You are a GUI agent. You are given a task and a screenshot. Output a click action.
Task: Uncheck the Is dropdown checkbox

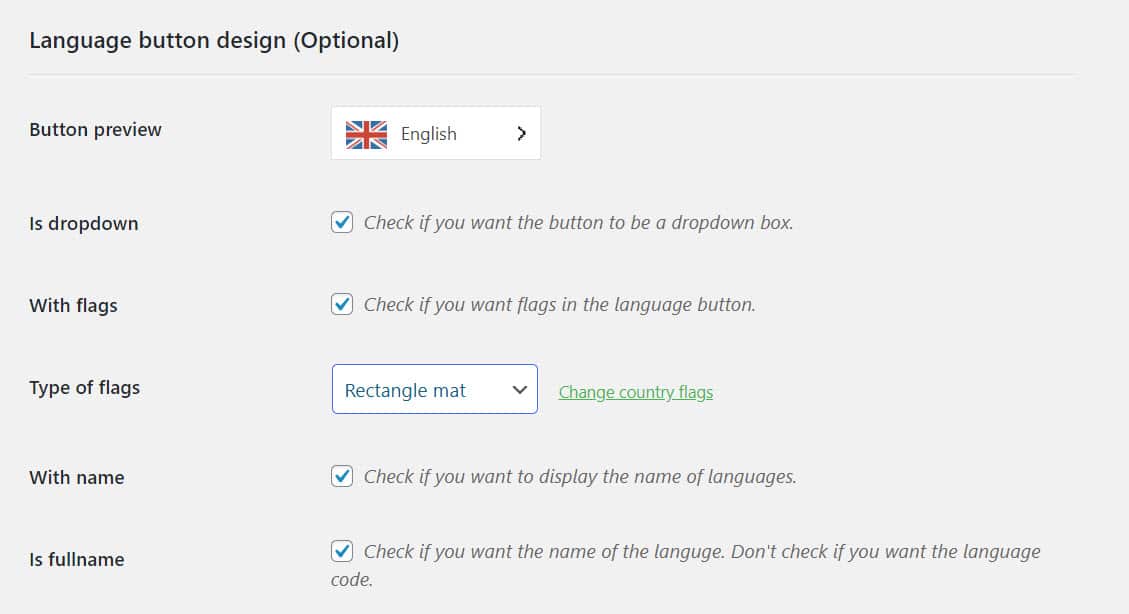tap(341, 222)
